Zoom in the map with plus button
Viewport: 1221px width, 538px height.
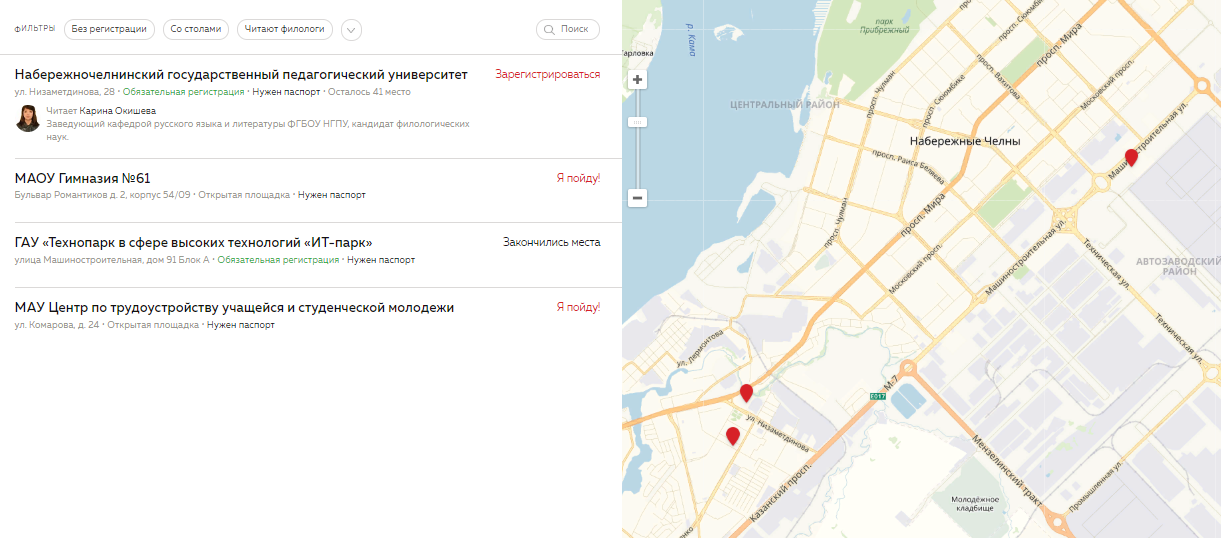pyautogui.click(x=637, y=79)
